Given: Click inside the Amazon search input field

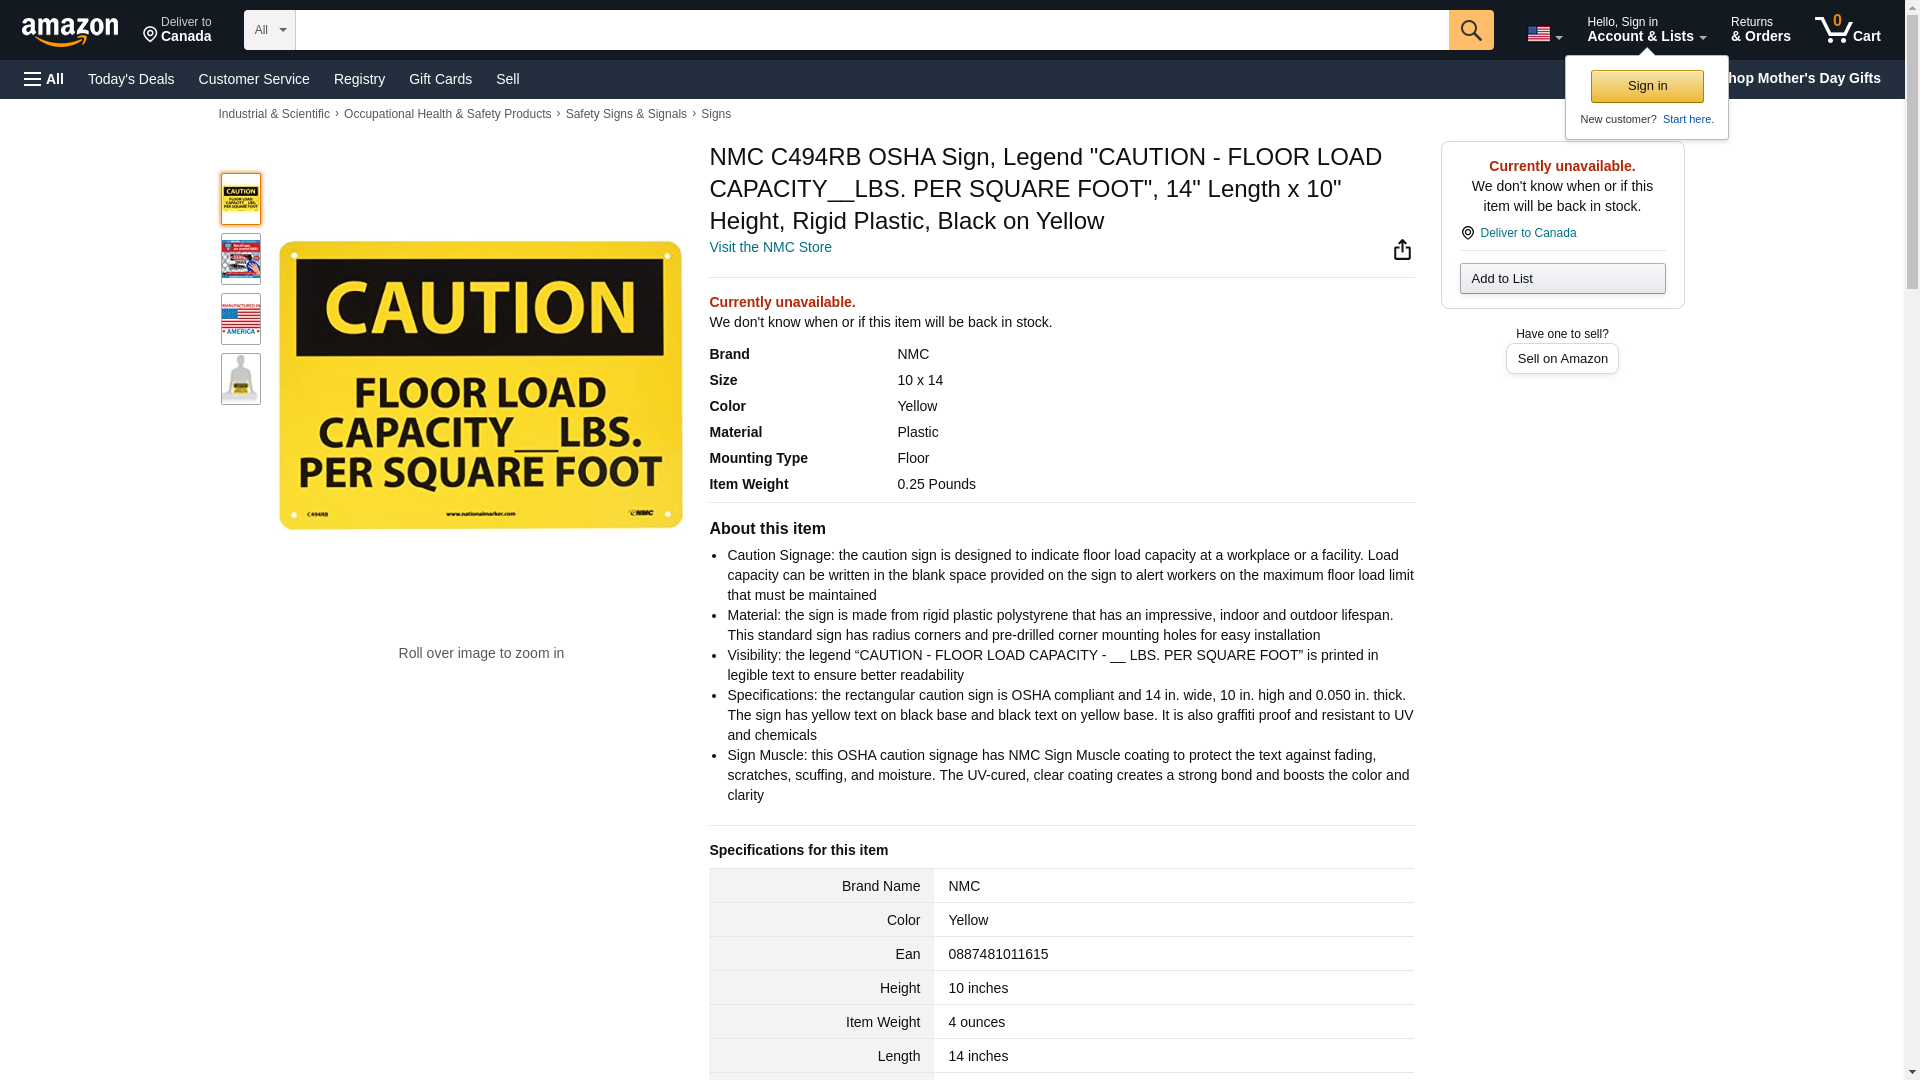Looking at the screenshot, I should (x=870, y=30).
